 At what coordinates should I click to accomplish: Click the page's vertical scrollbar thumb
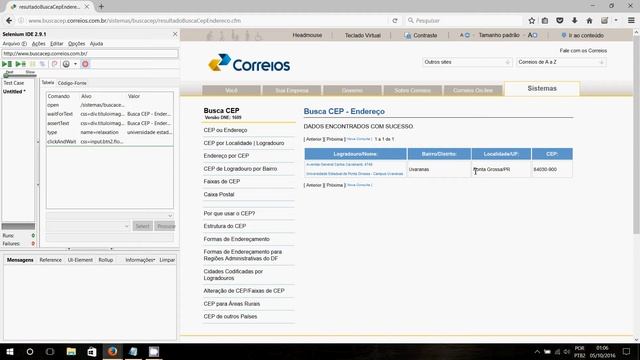[x=636, y=135]
